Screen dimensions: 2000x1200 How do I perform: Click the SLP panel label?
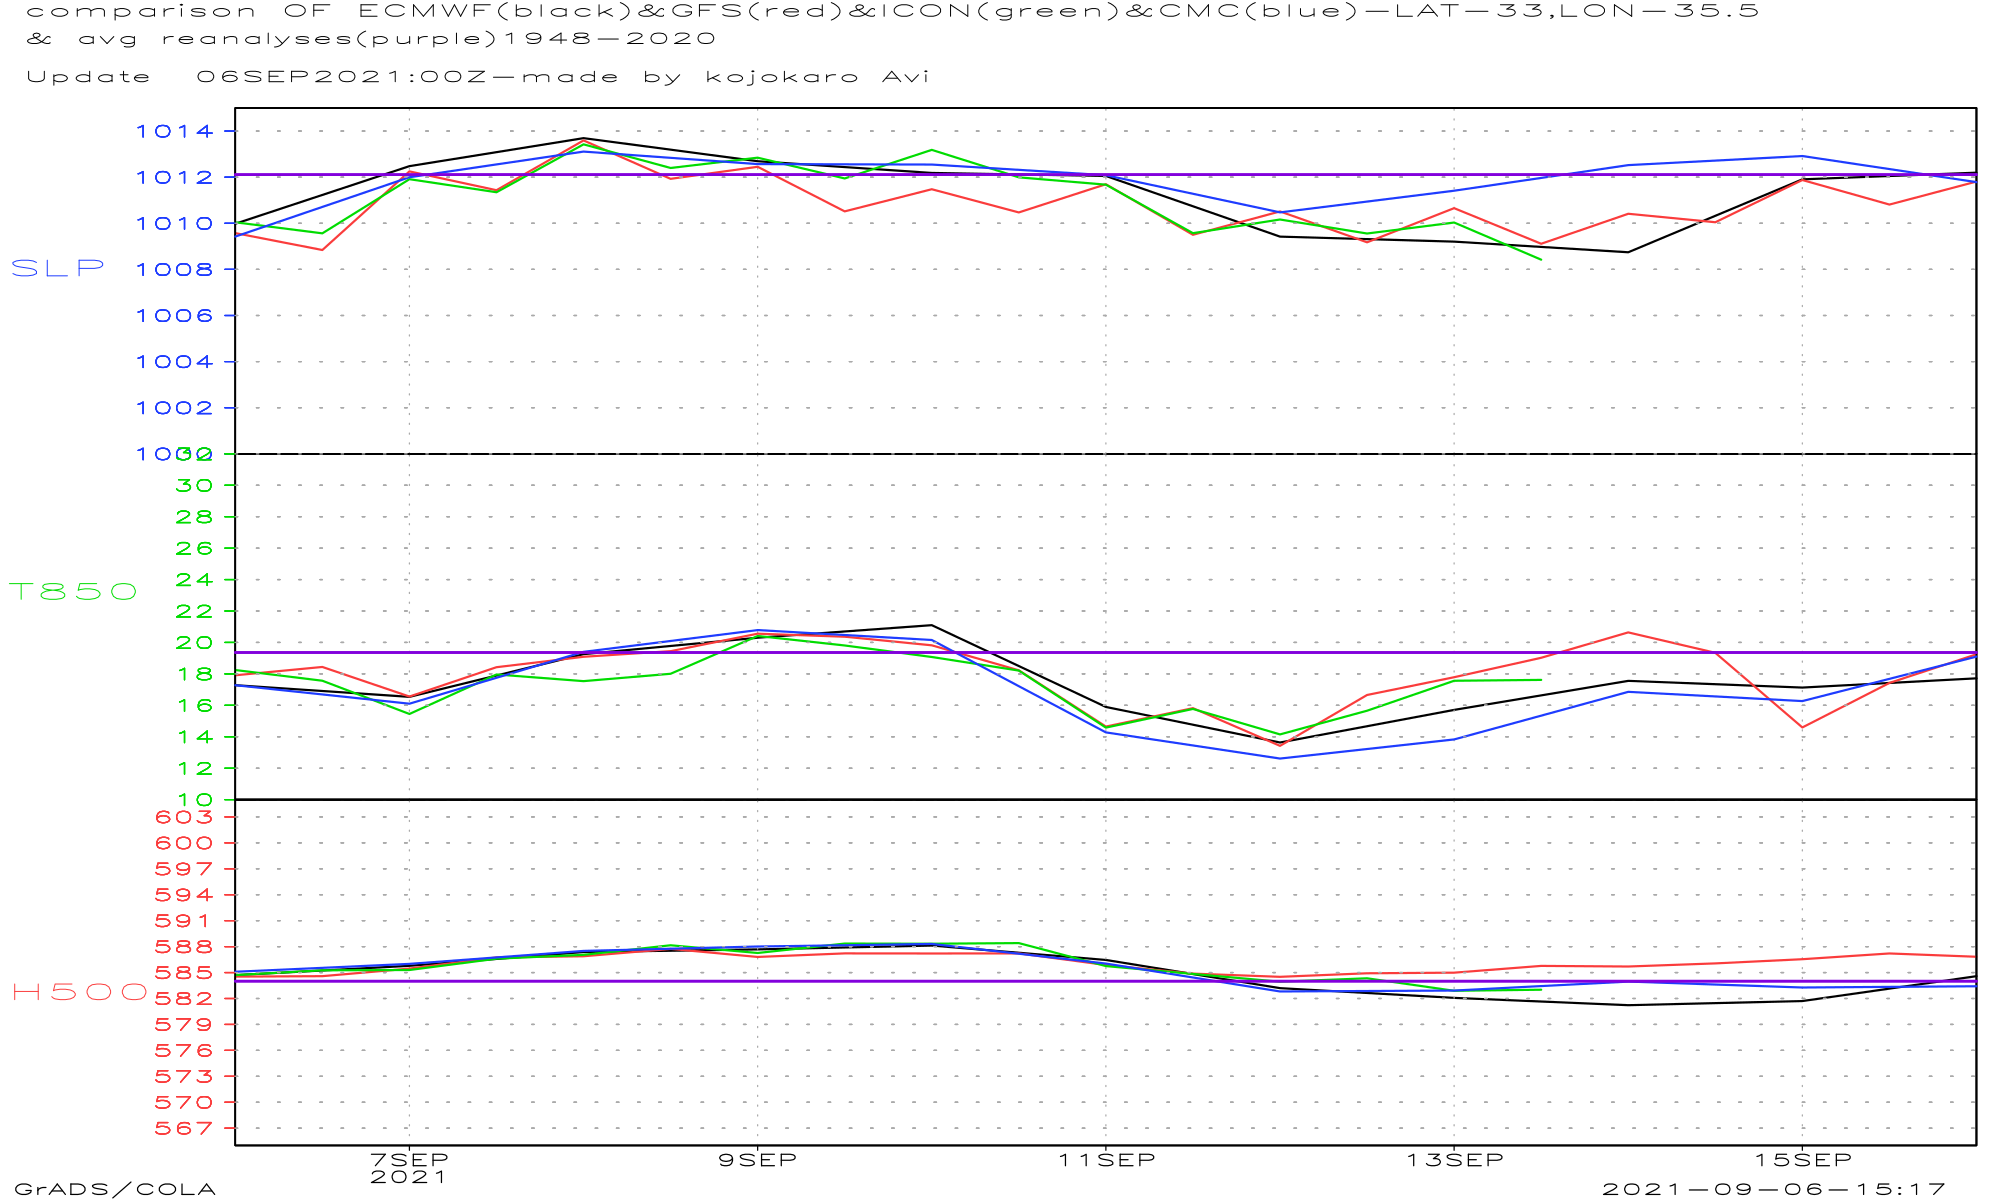pyautogui.click(x=58, y=268)
